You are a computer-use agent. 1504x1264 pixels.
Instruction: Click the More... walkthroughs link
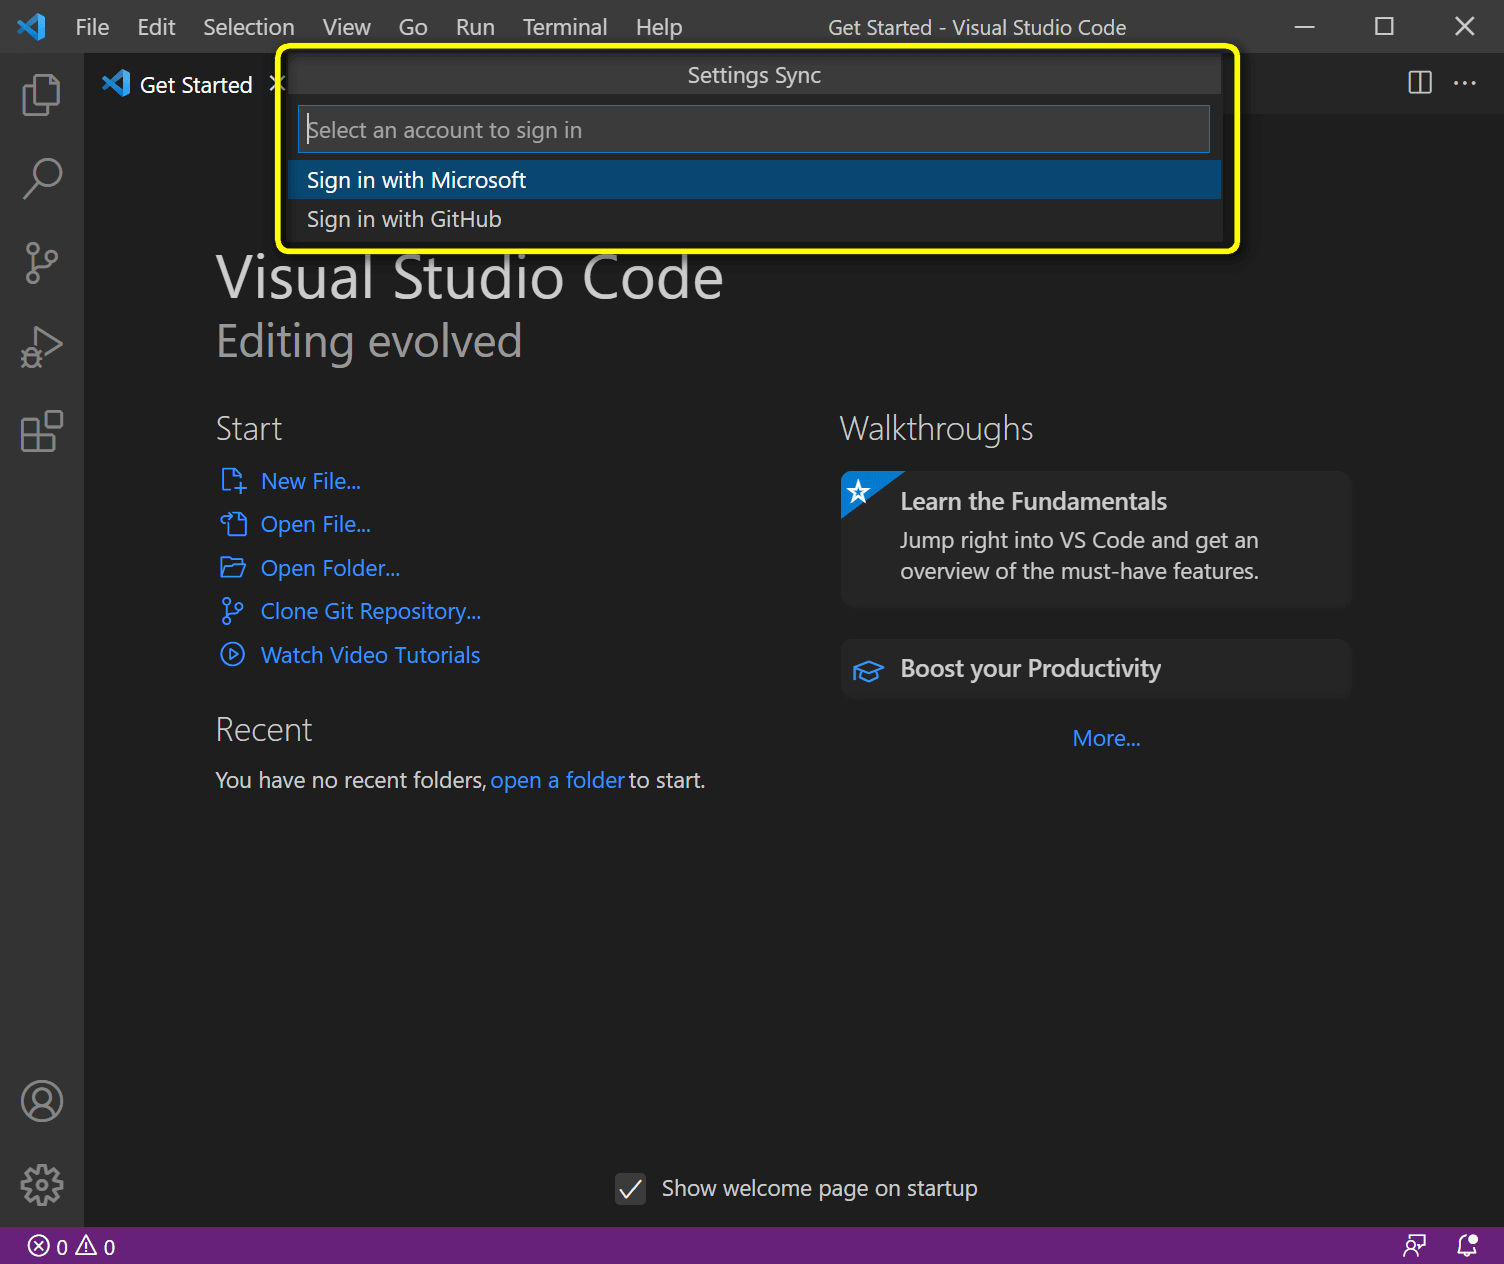1106,738
